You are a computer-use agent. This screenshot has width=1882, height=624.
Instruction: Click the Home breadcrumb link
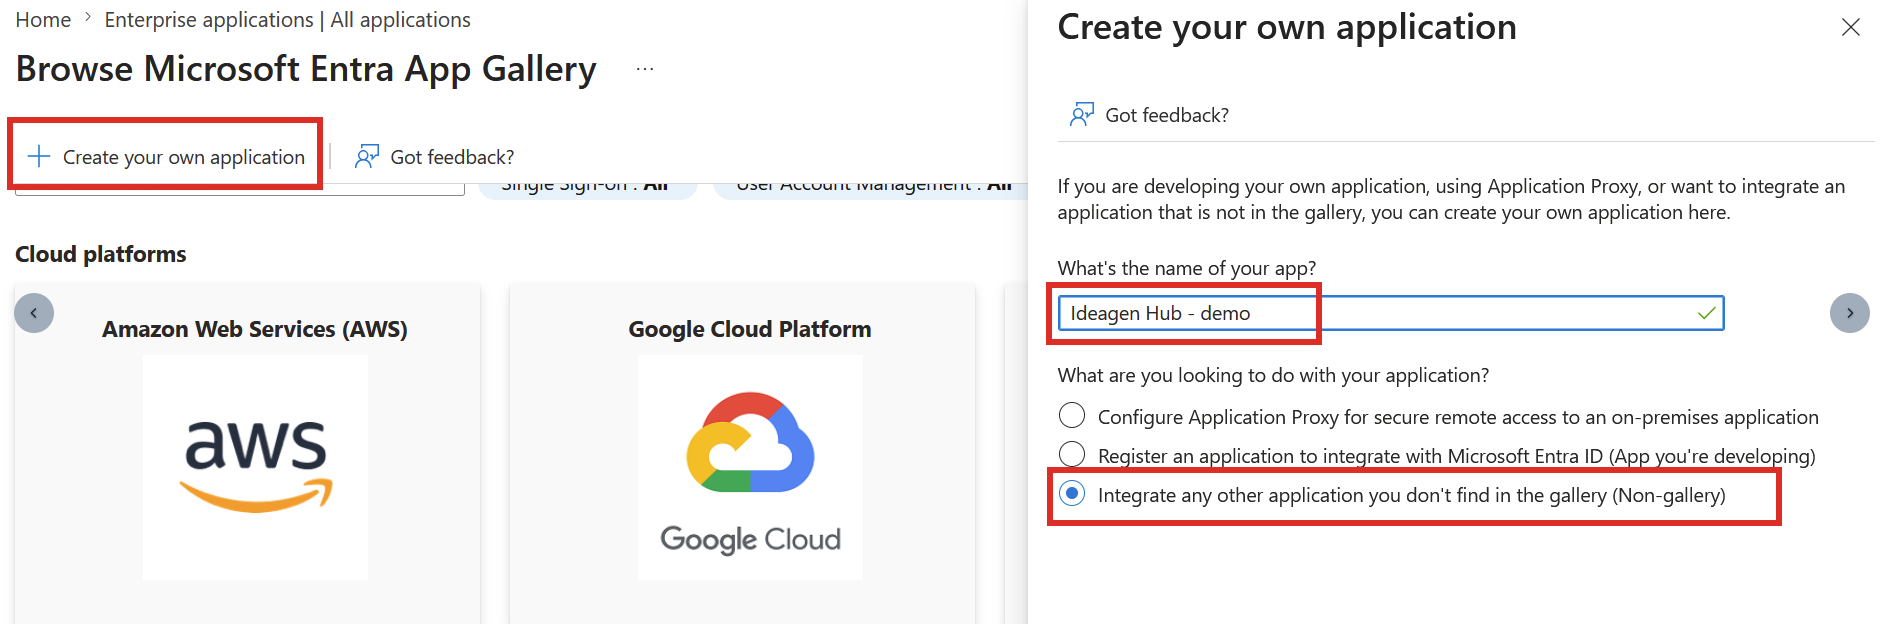(x=43, y=20)
